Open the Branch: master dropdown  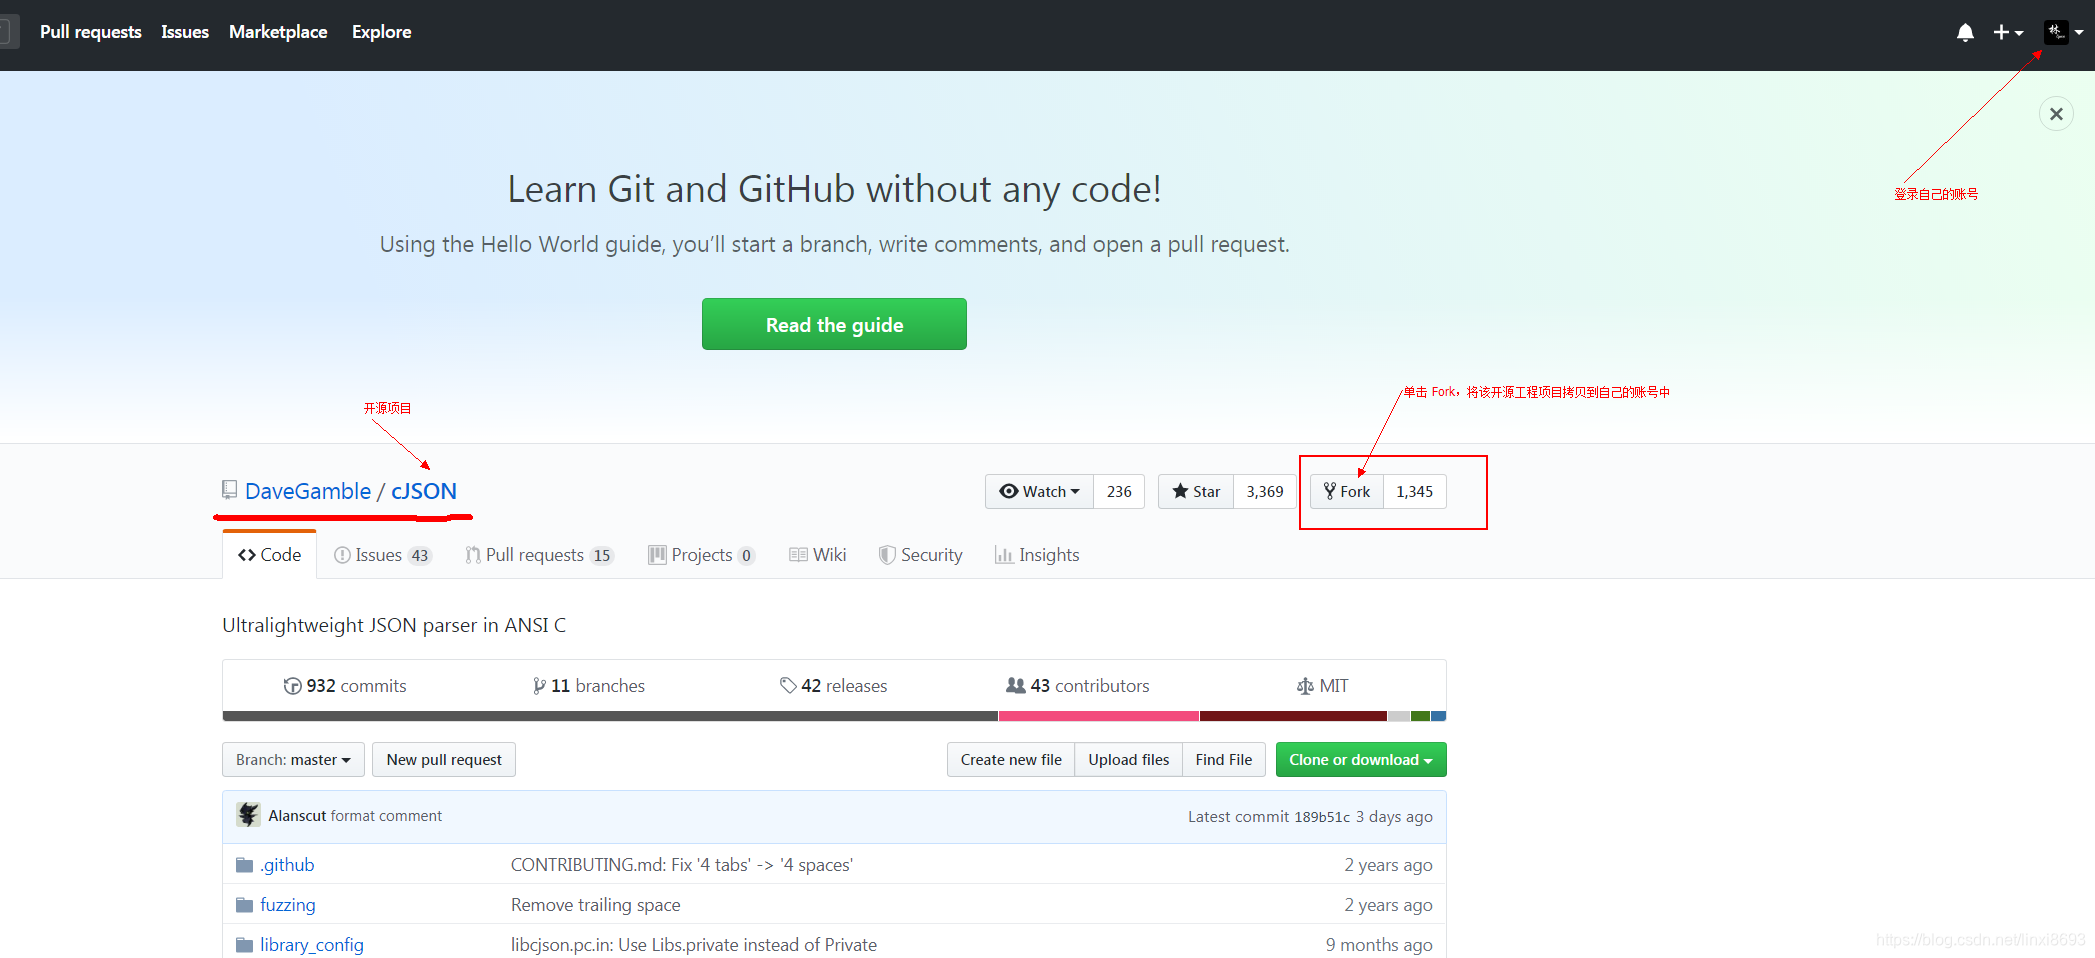[293, 759]
